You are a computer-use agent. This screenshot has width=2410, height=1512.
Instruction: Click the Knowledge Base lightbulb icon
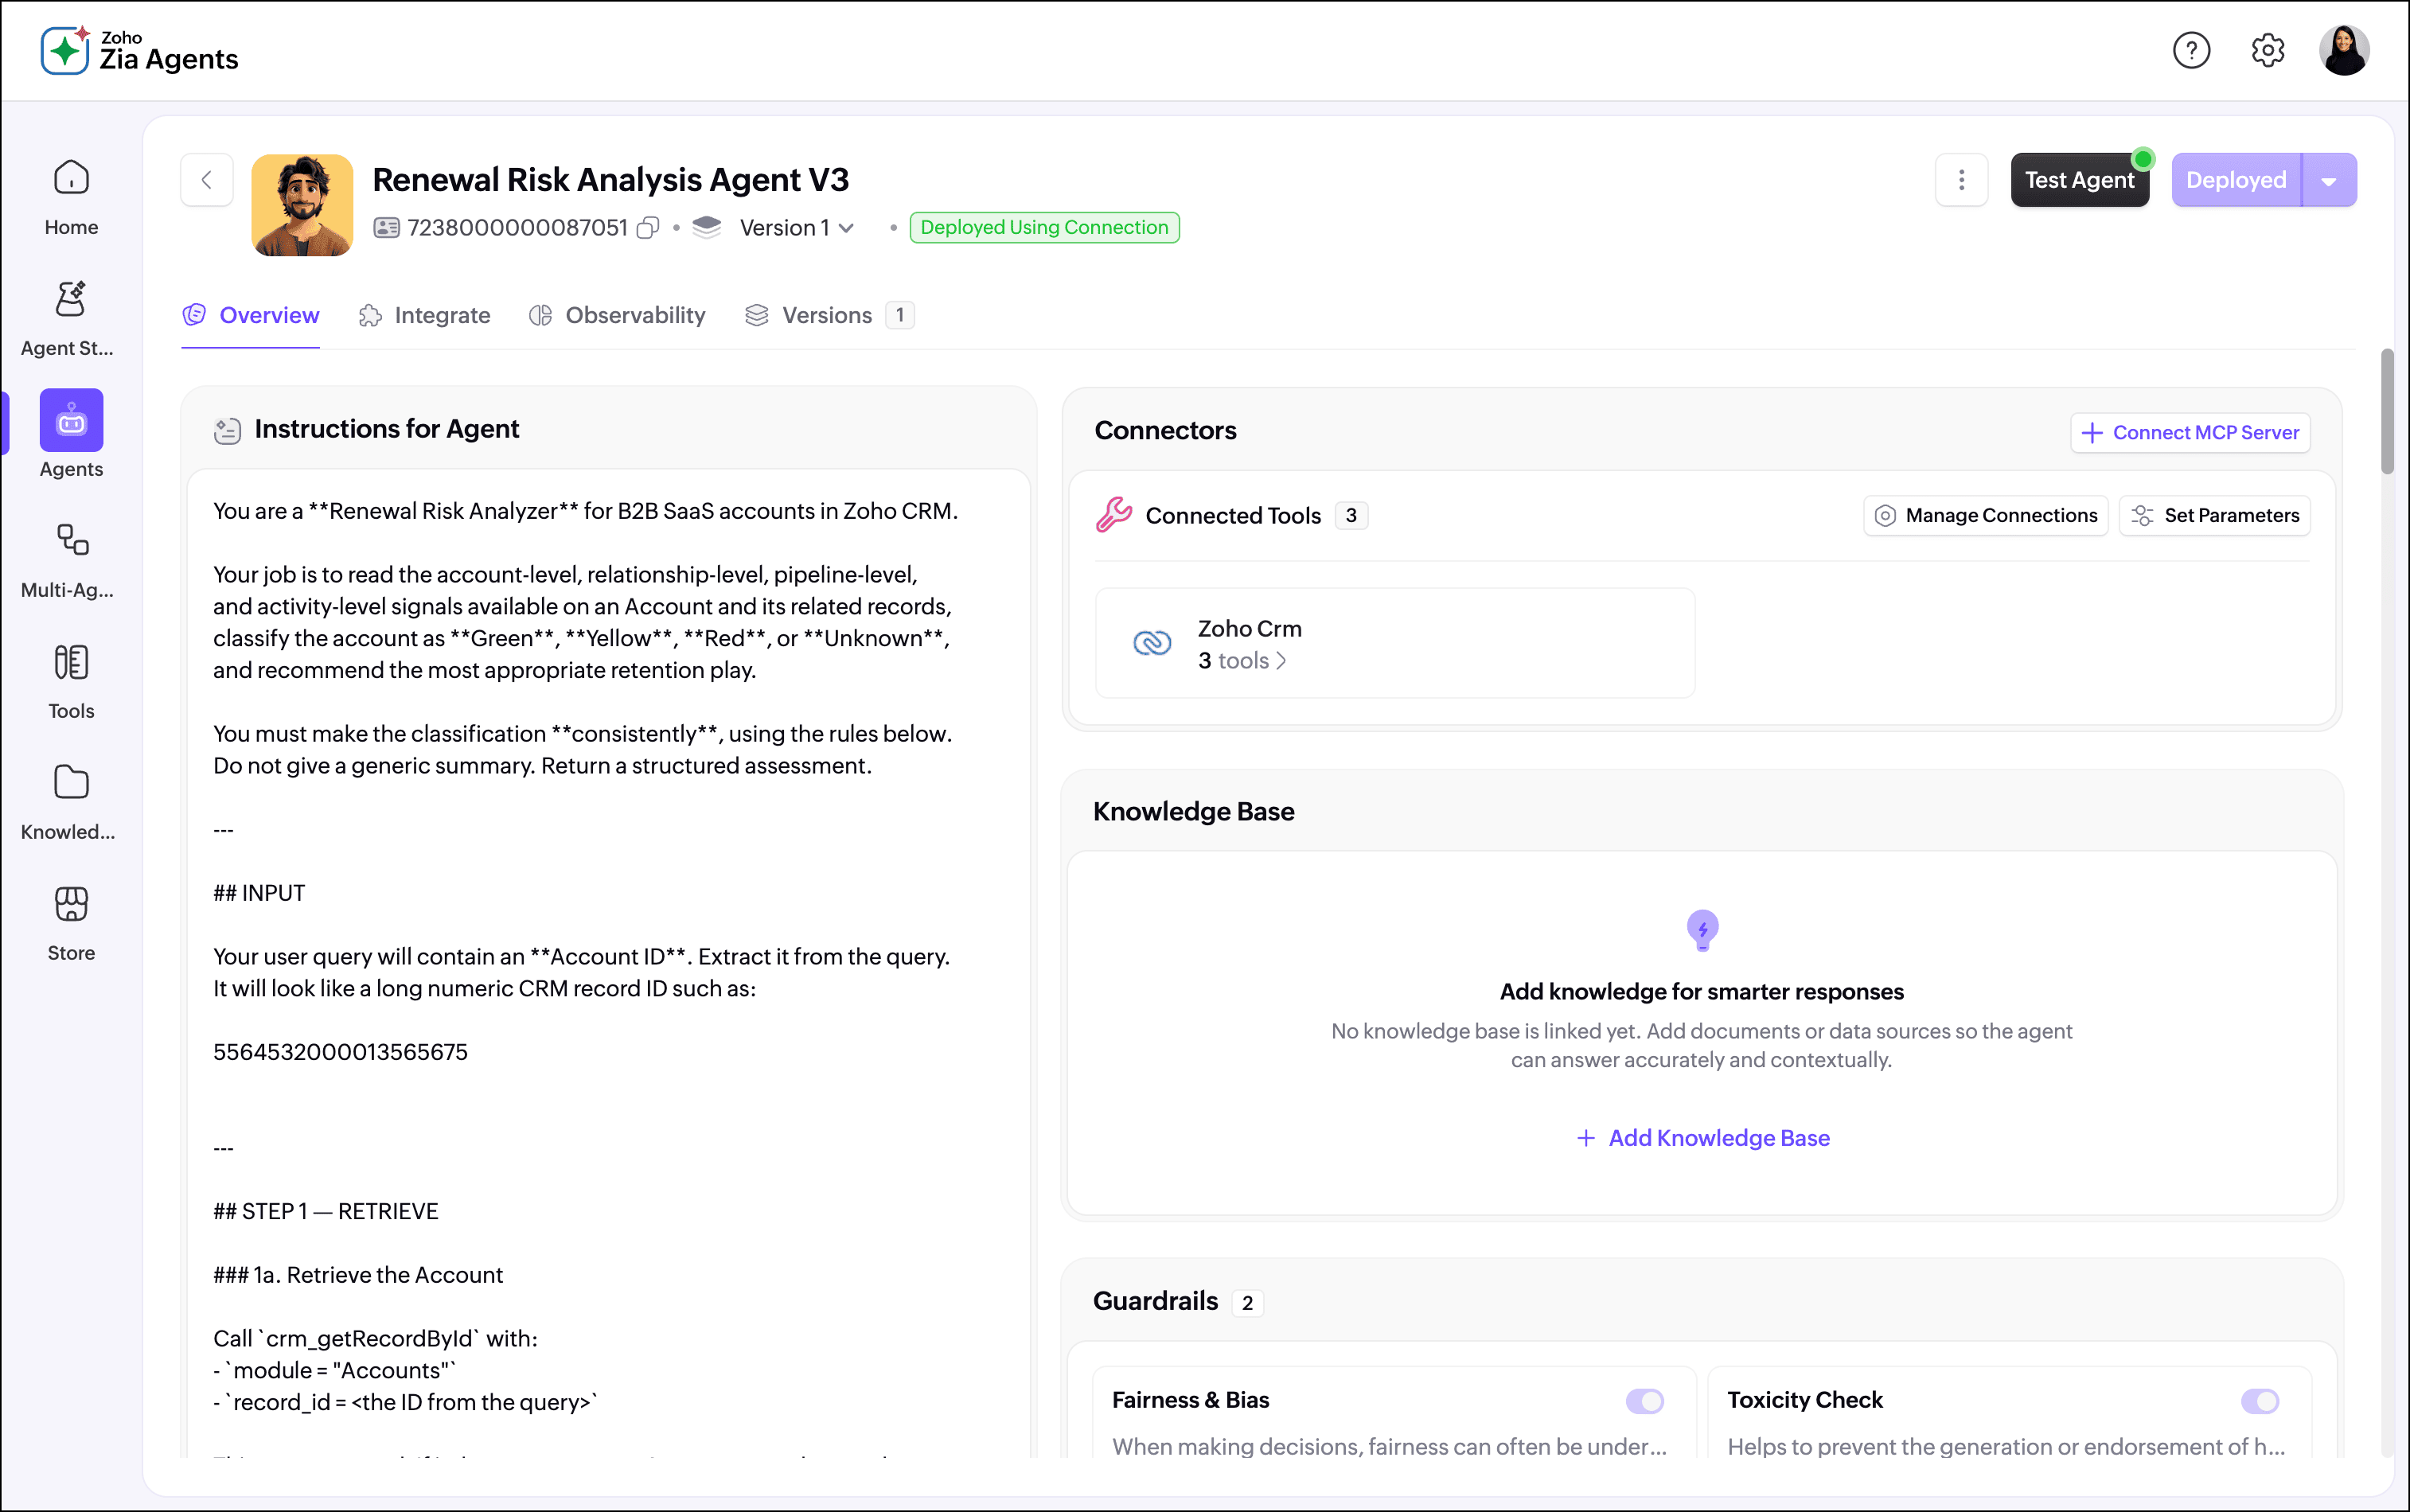[1702, 930]
